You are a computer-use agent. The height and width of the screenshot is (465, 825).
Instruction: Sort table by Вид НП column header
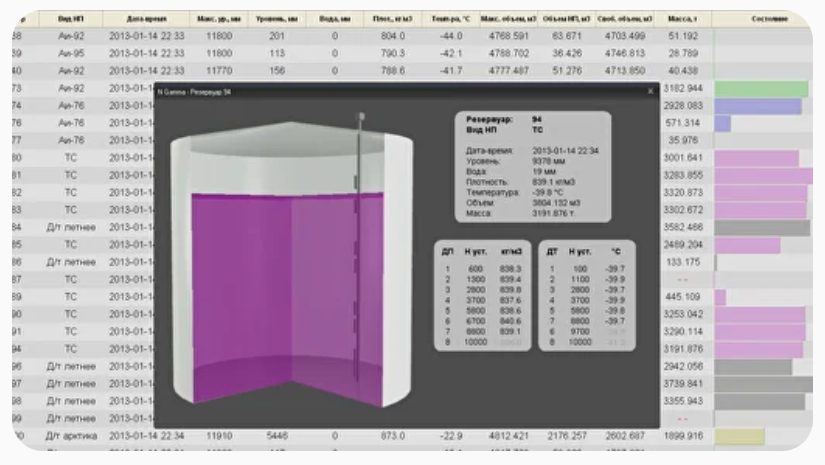(71, 19)
